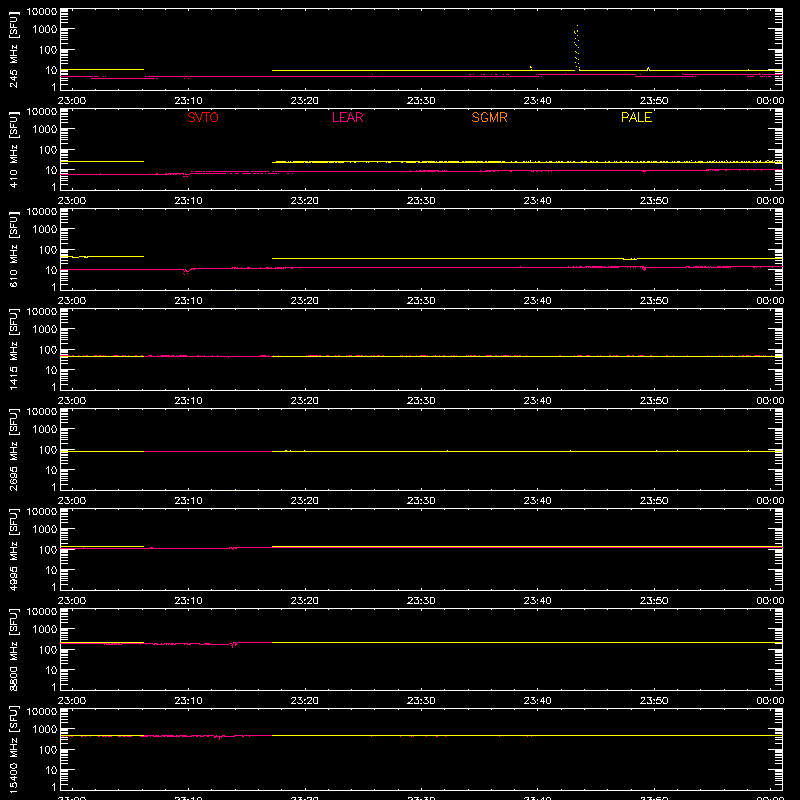Select the 245 MHz [SFU] axis label

14,49
